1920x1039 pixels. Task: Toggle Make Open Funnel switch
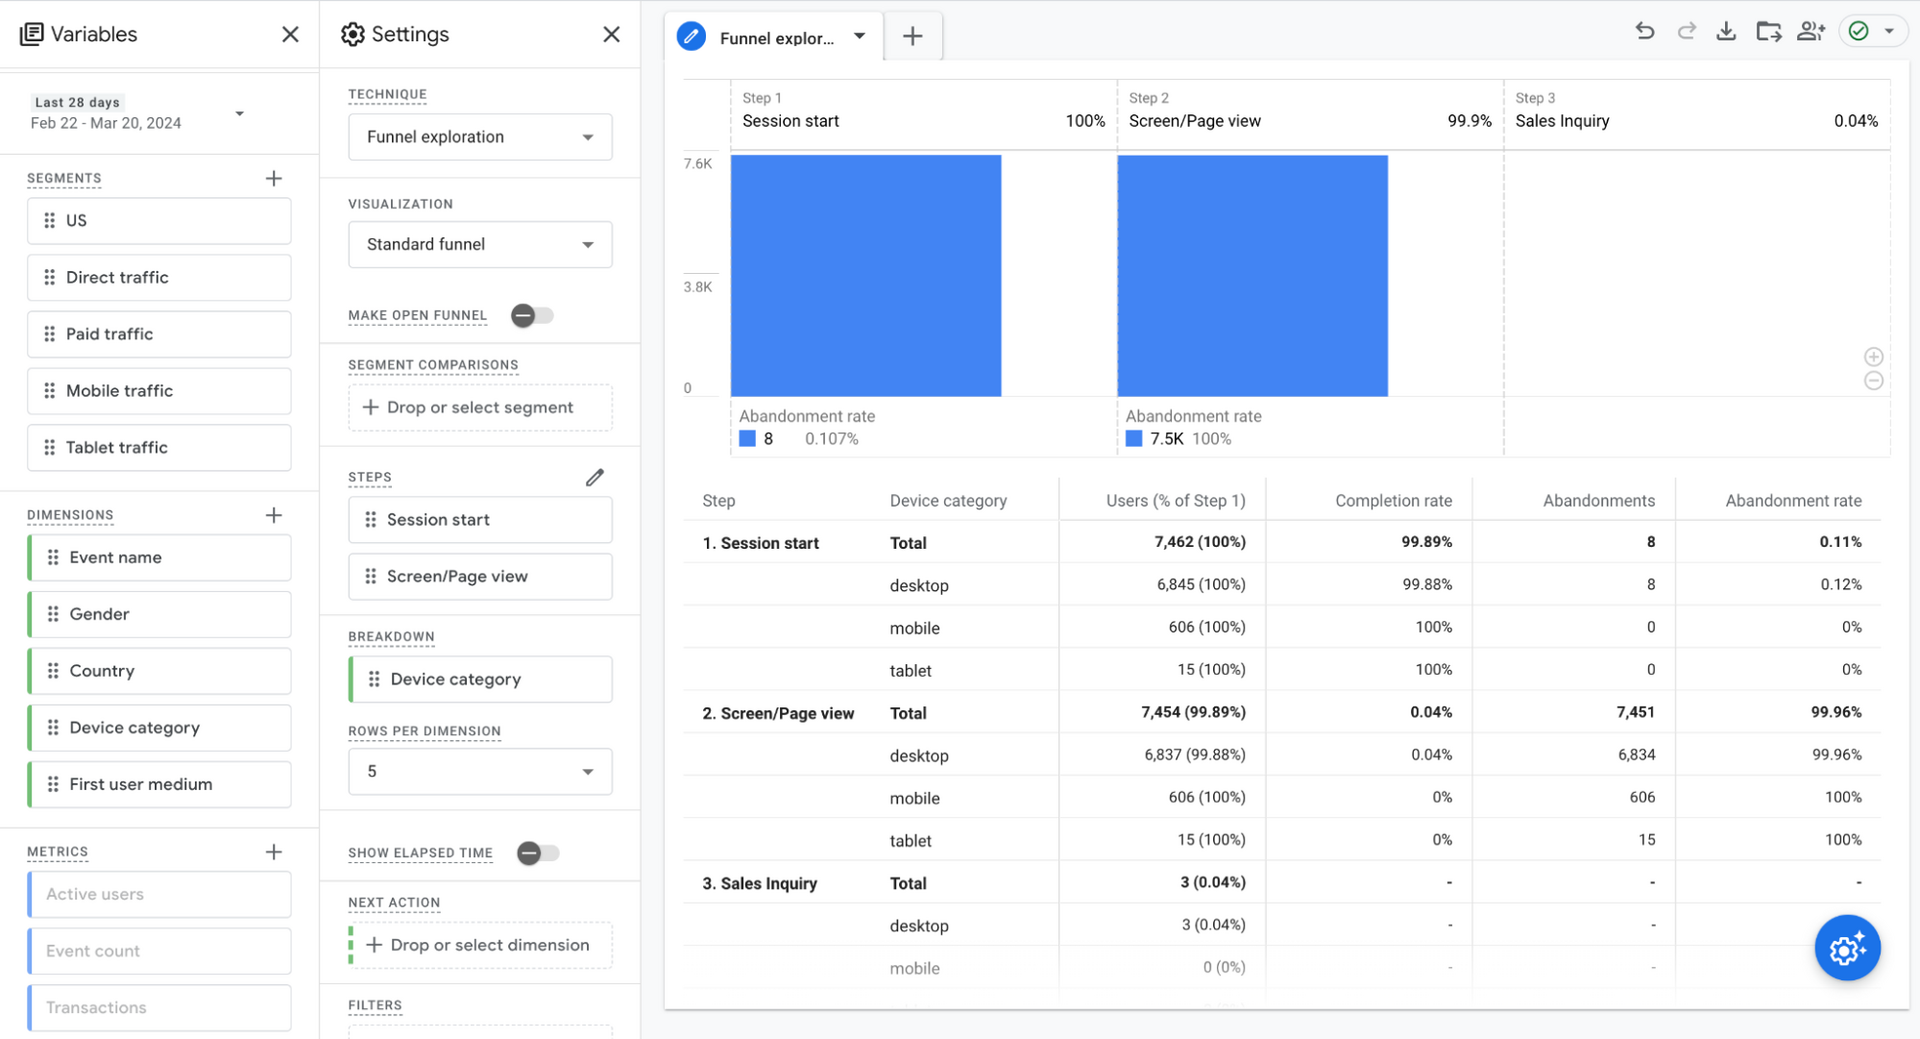(x=531, y=316)
